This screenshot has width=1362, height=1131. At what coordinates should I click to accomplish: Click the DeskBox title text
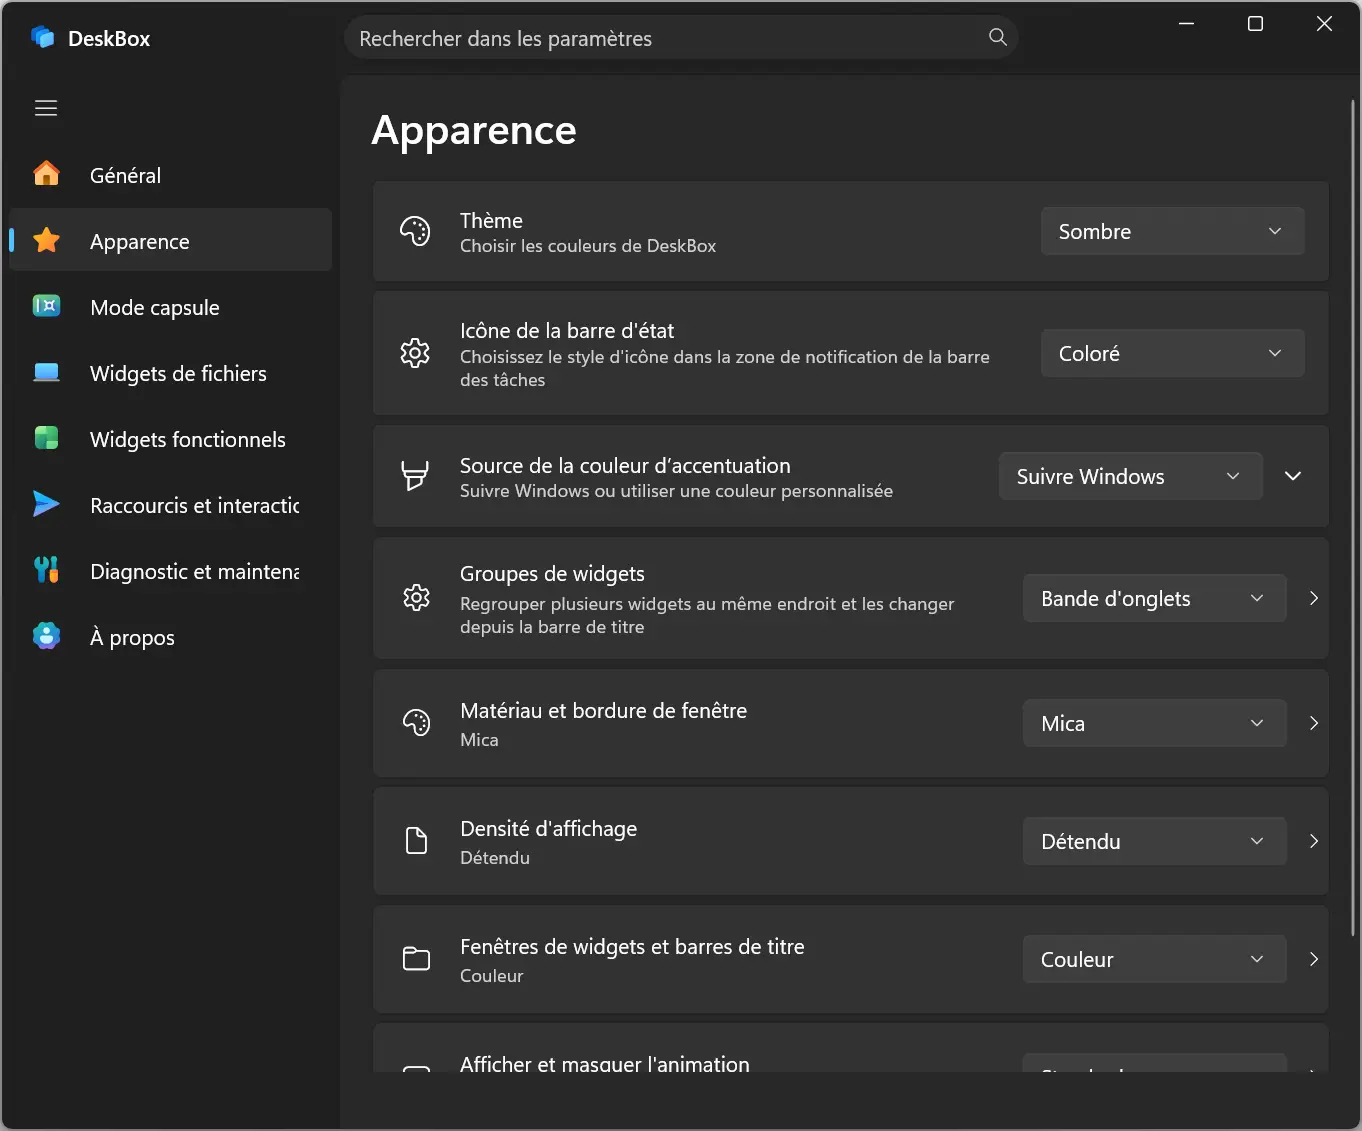[109, 39]
